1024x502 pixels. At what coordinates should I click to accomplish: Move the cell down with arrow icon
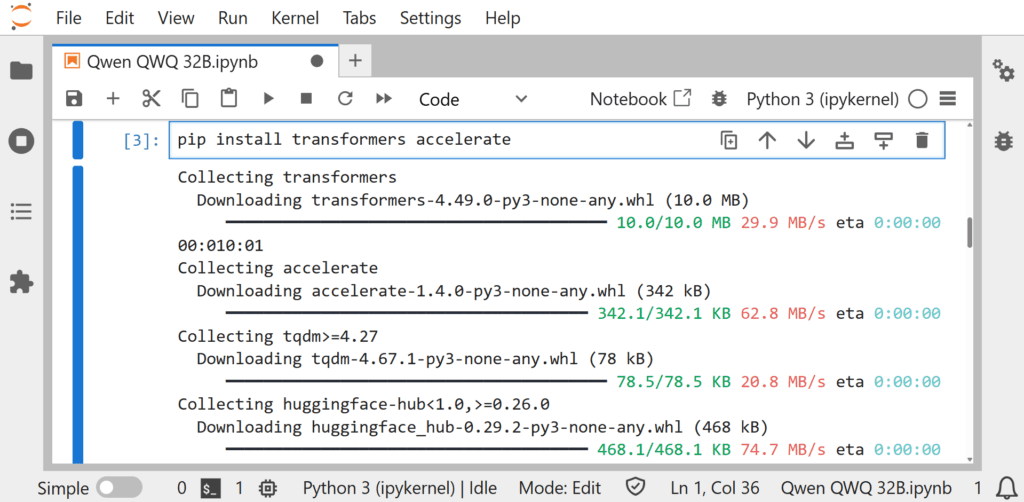806,140
